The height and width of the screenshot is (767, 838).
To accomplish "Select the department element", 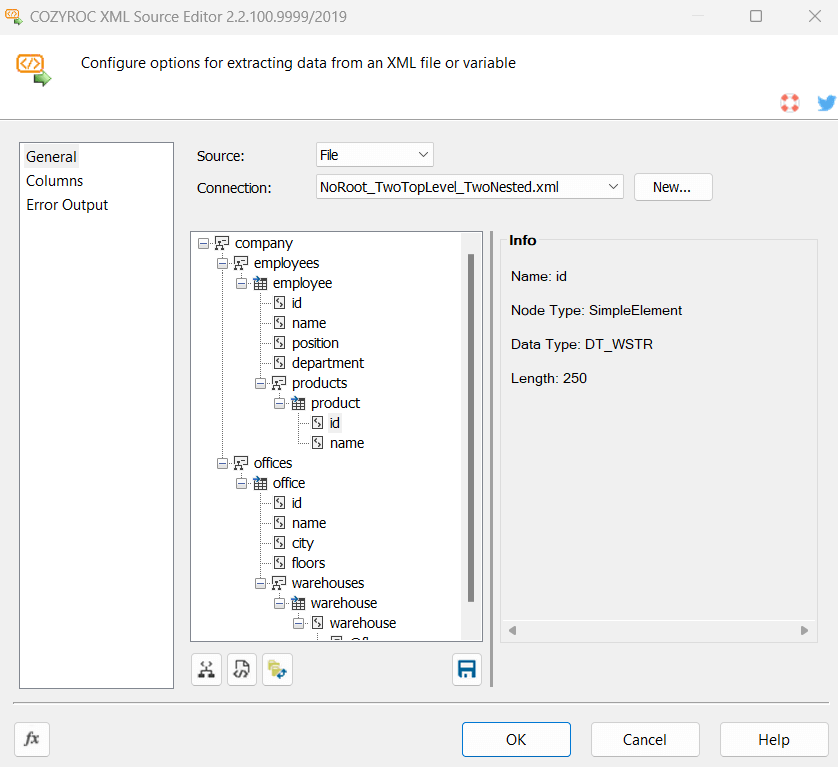I will coord(328,363).
